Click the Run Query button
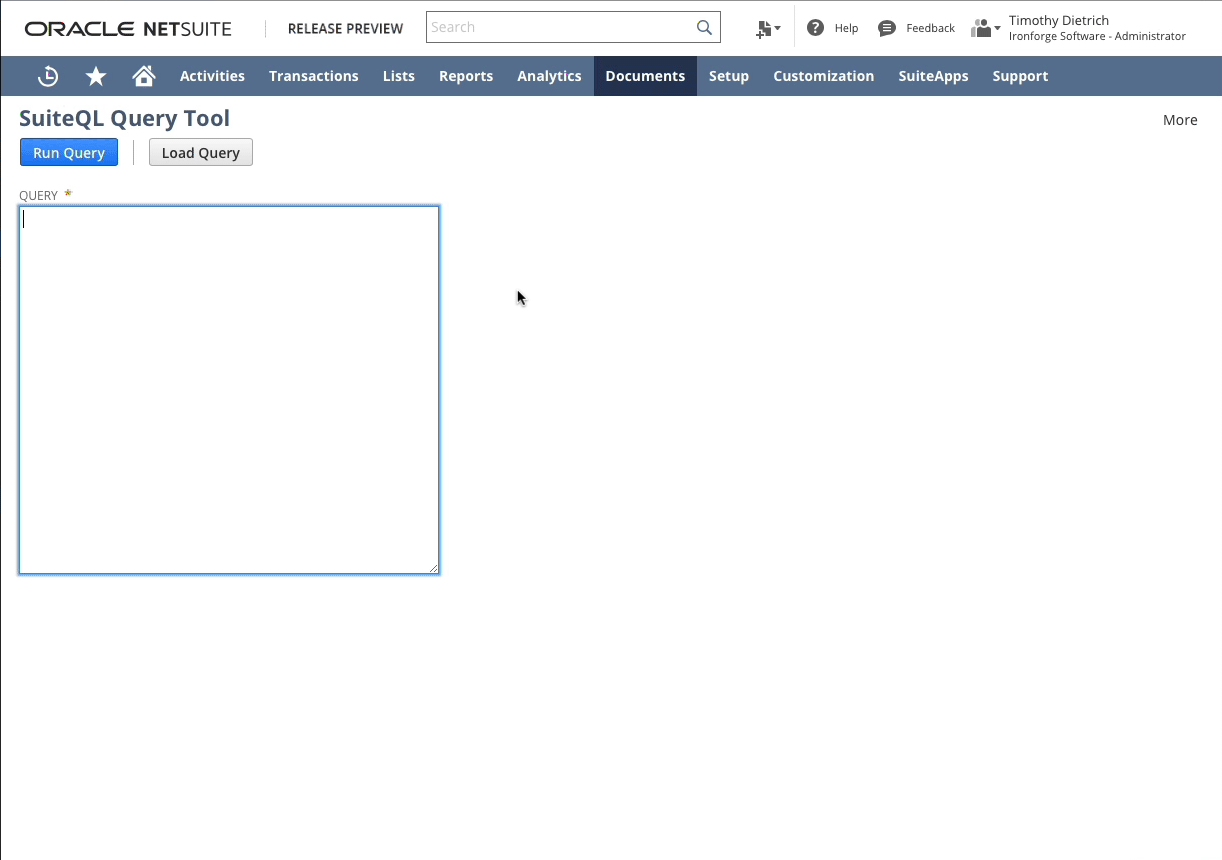 click(x=68, y=152)
